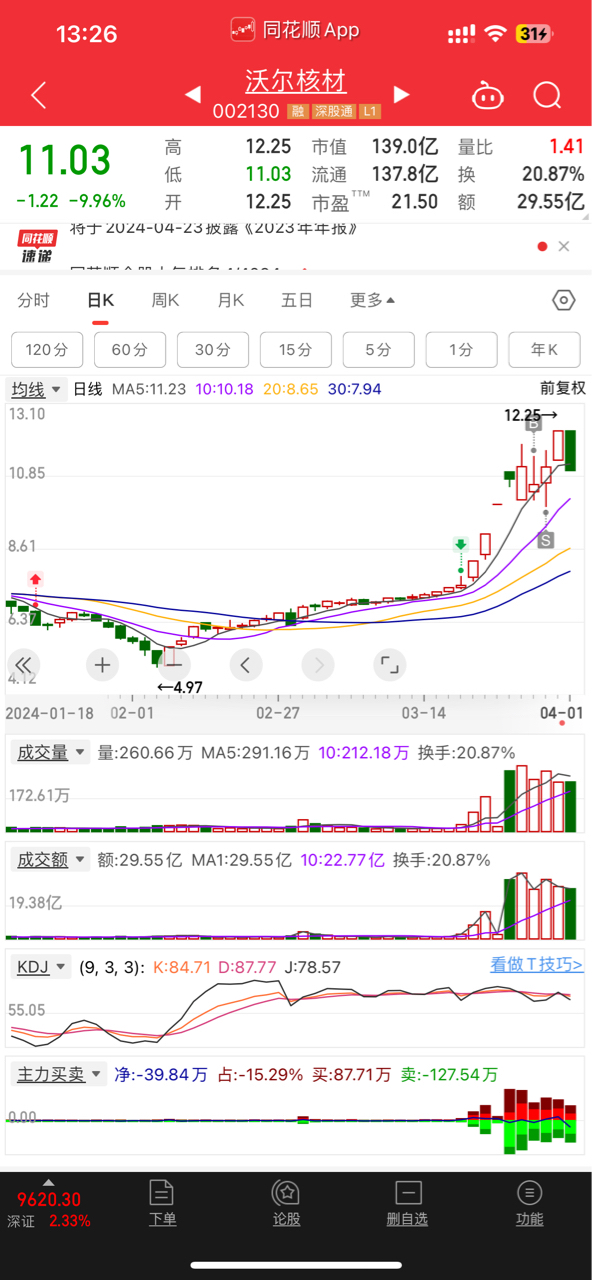Tap the stock name 沃尔核材
This screenshot has width=592, height=1280.
297,82
